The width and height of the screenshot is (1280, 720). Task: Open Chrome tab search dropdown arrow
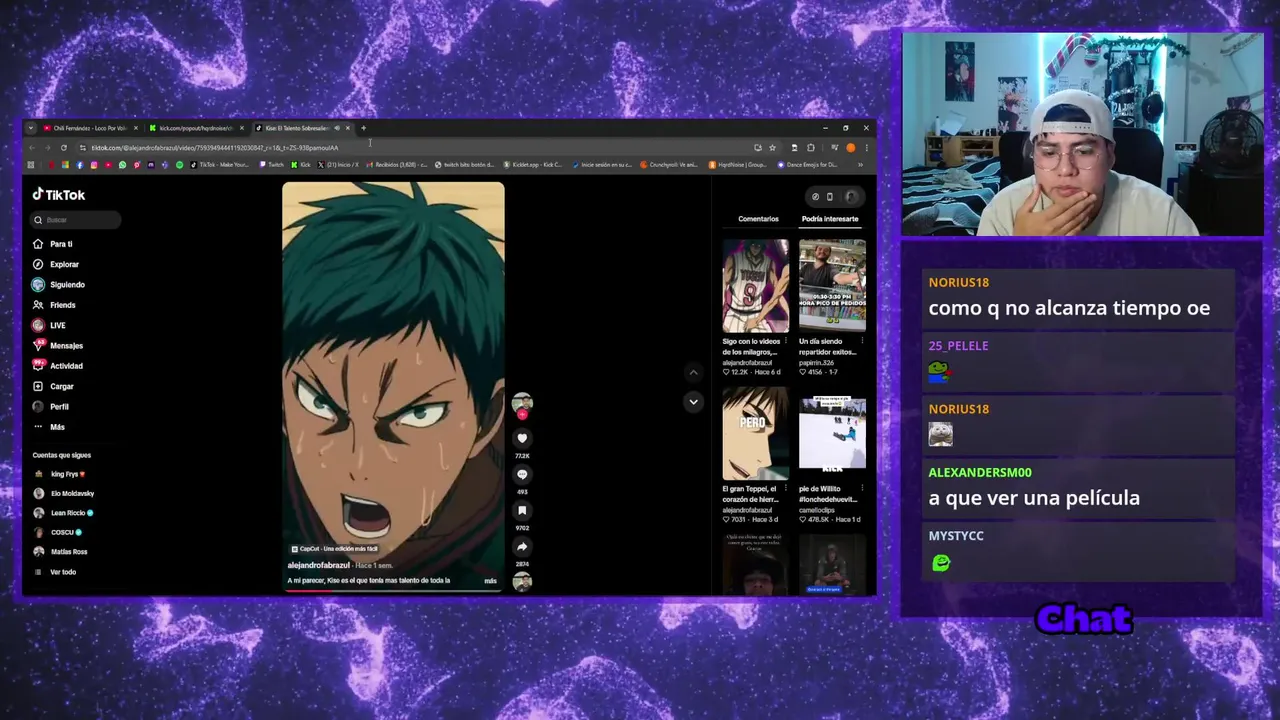click(x=31, y=128)
